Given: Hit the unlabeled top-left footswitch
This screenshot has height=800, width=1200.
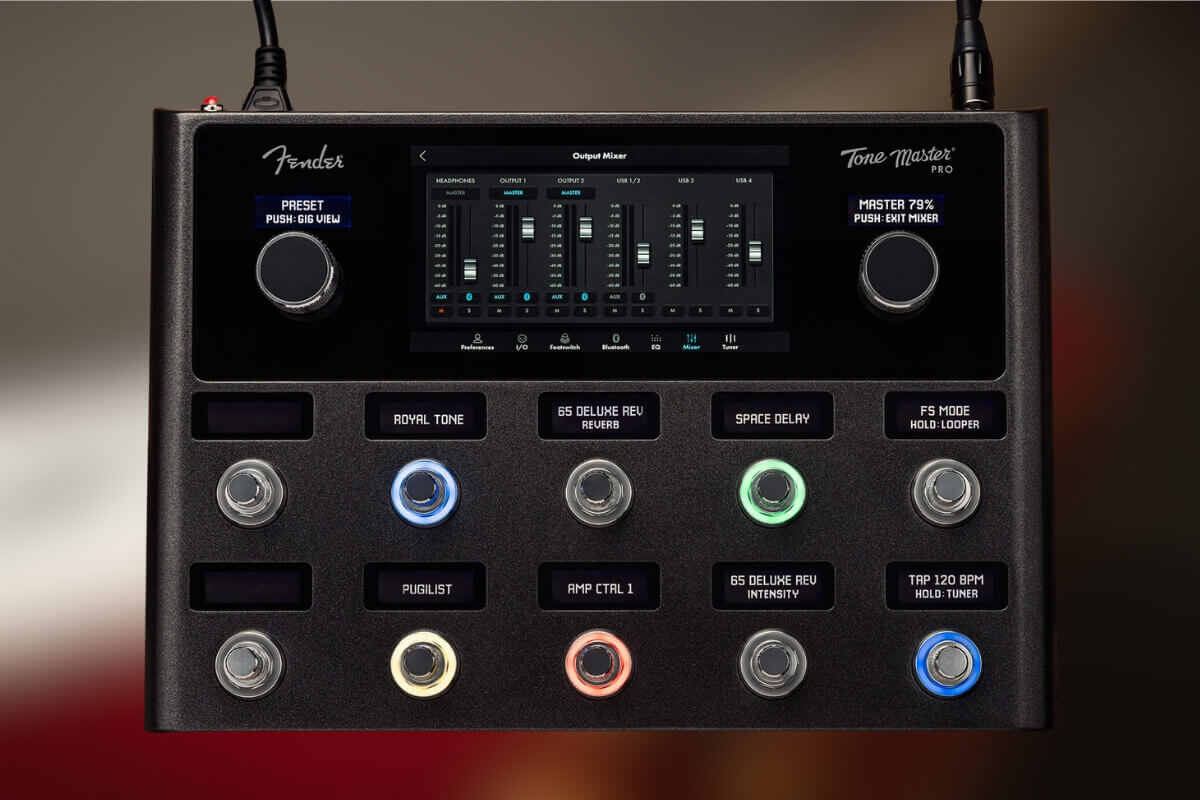Looking at the screenshot, I should (x=250, y=492).
